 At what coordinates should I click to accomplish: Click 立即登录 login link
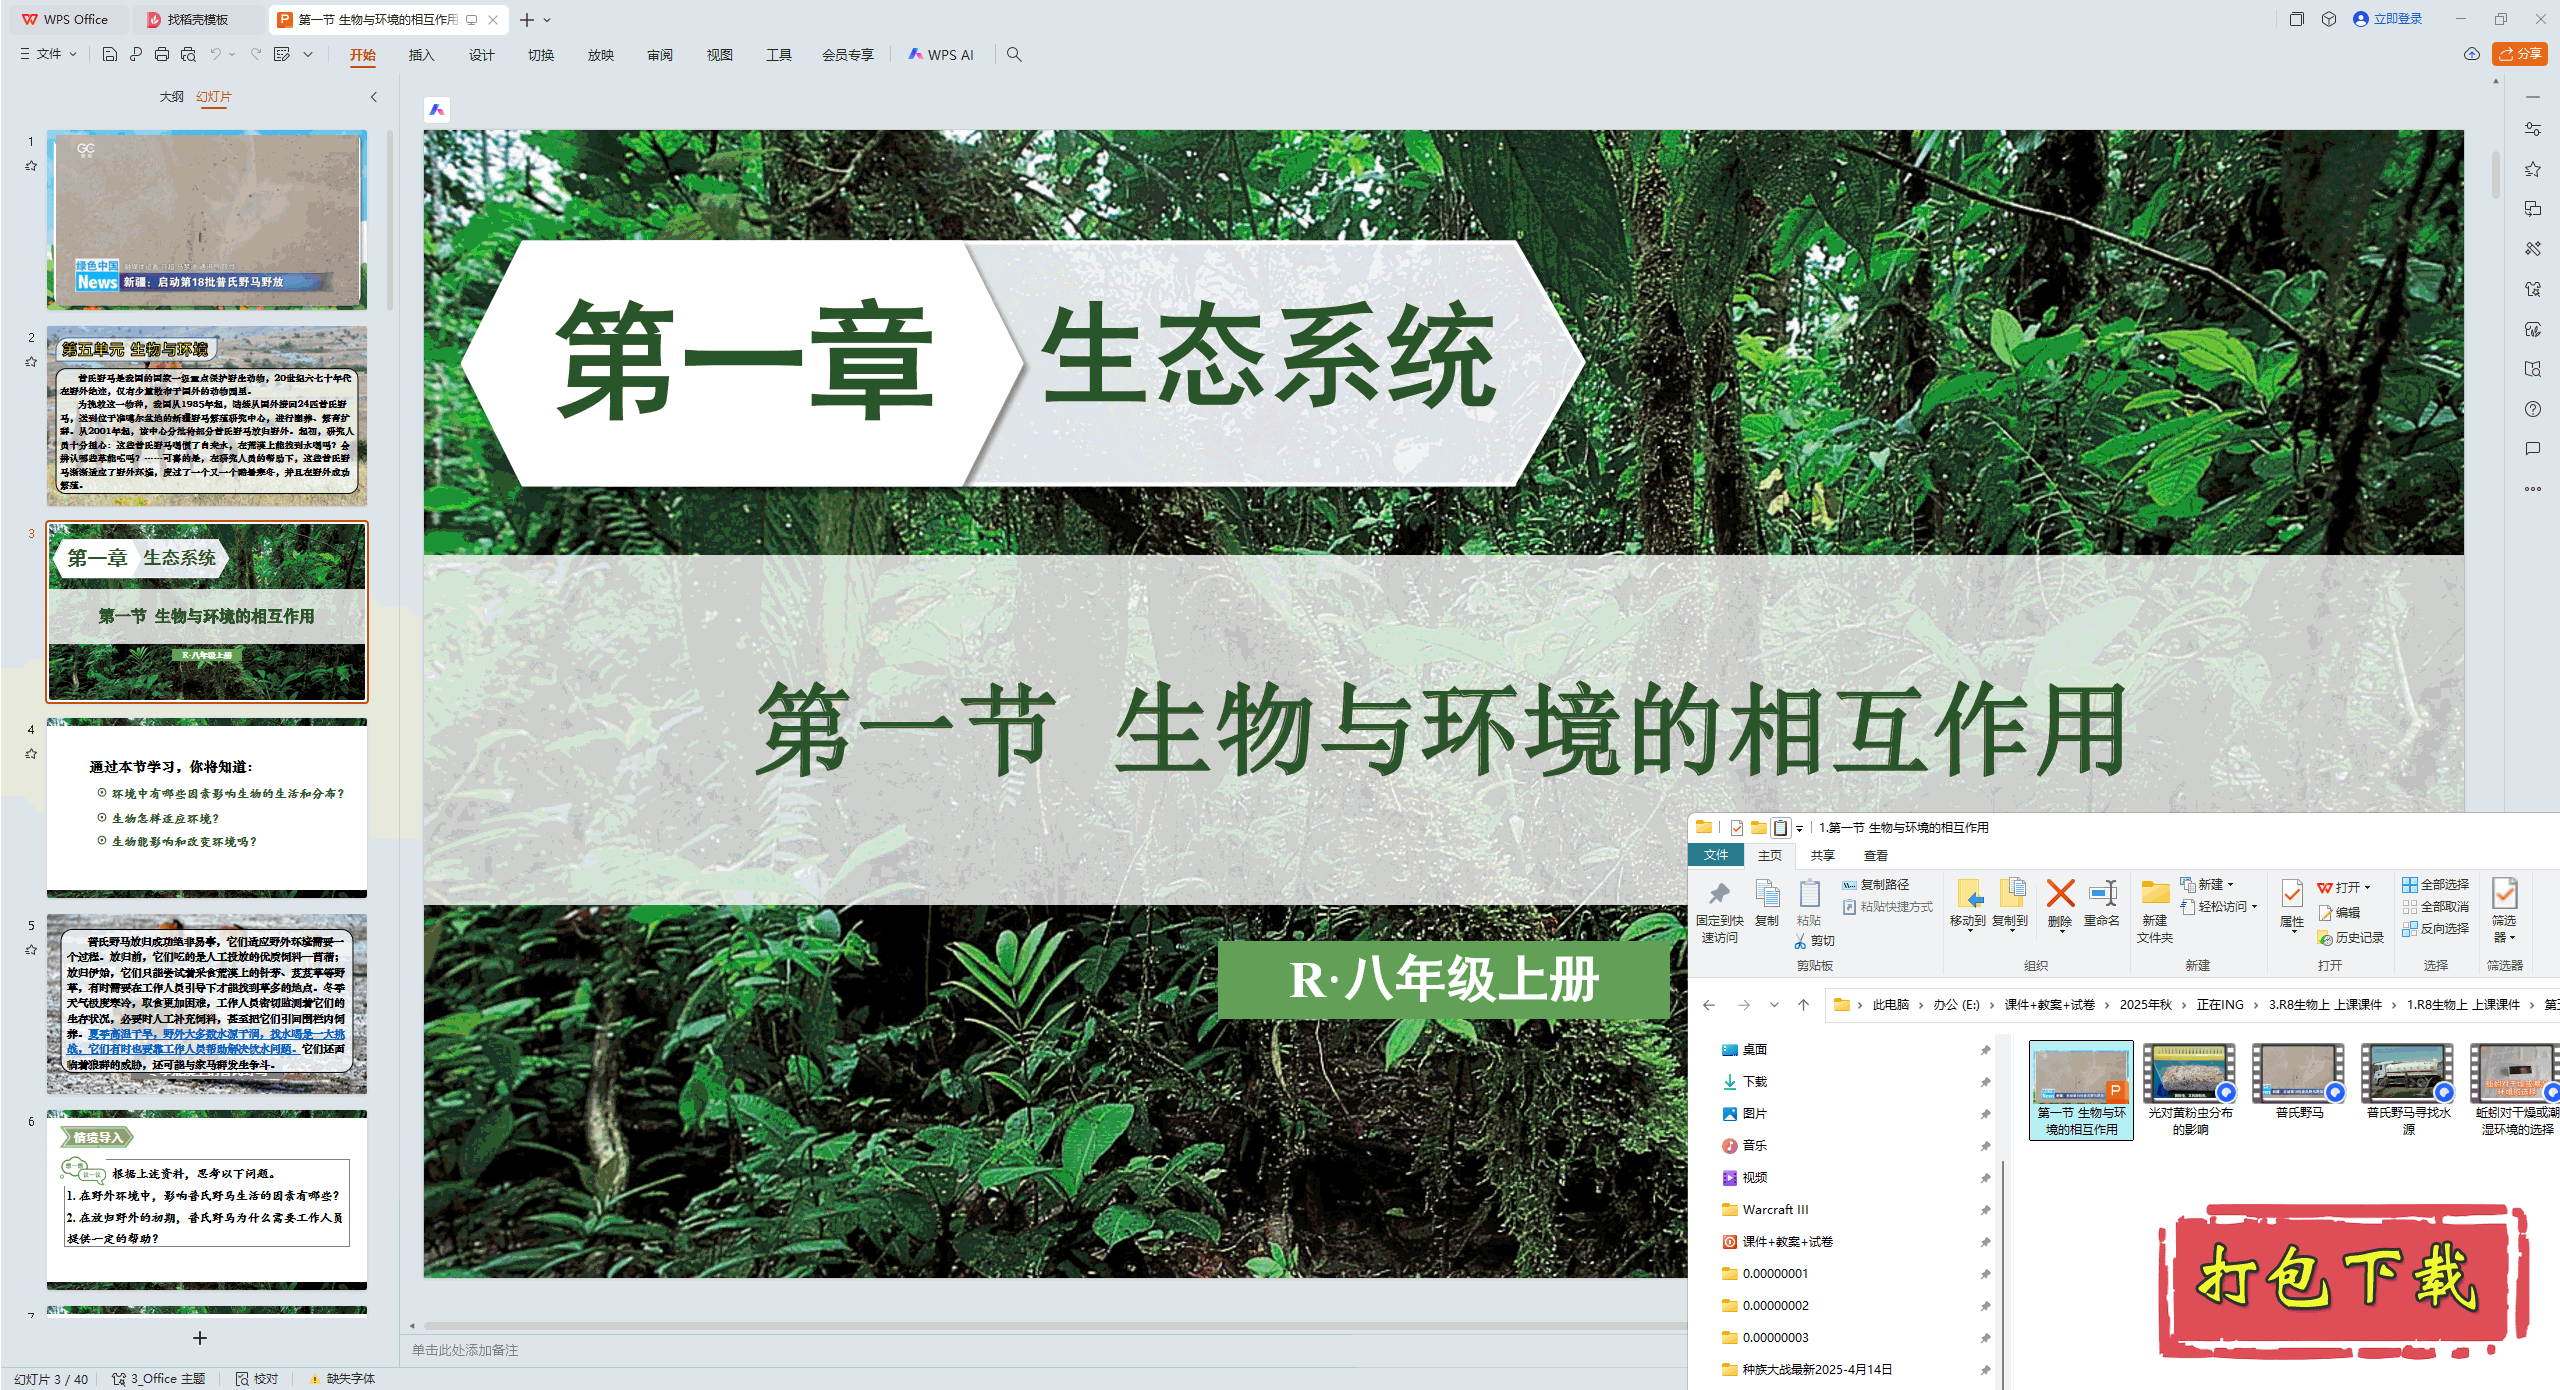pyautogui.click(x=2396, y=19)
